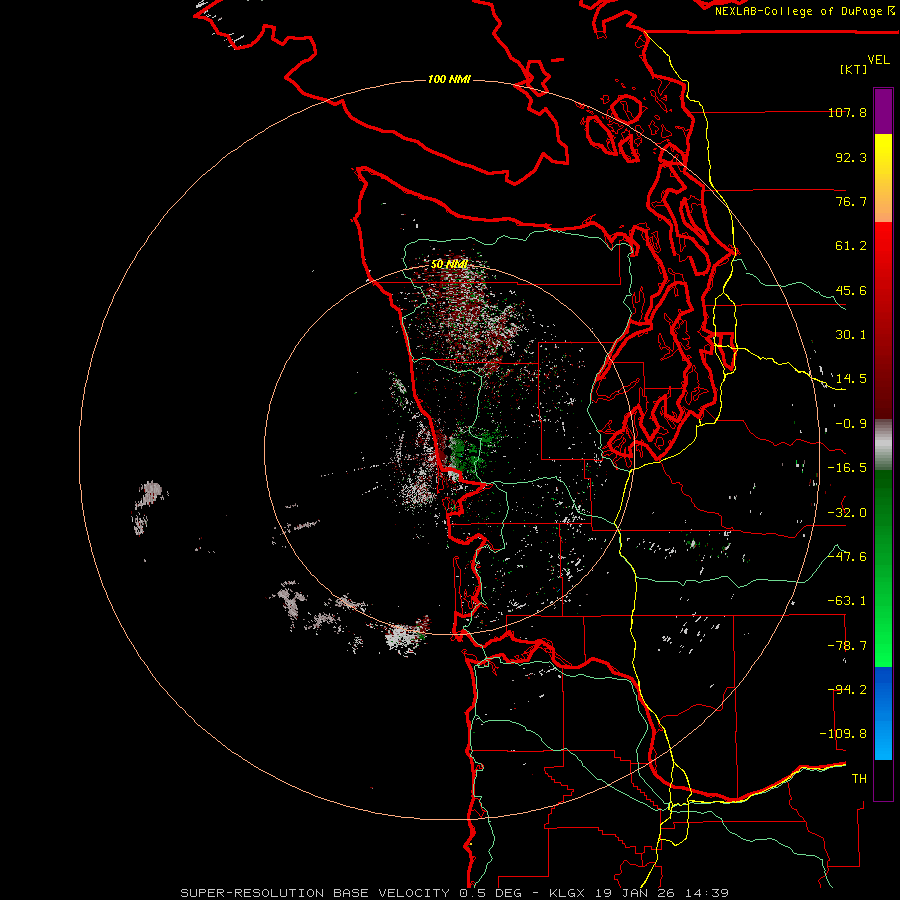Click the -32.0 legend value

[x=847, y=513]
